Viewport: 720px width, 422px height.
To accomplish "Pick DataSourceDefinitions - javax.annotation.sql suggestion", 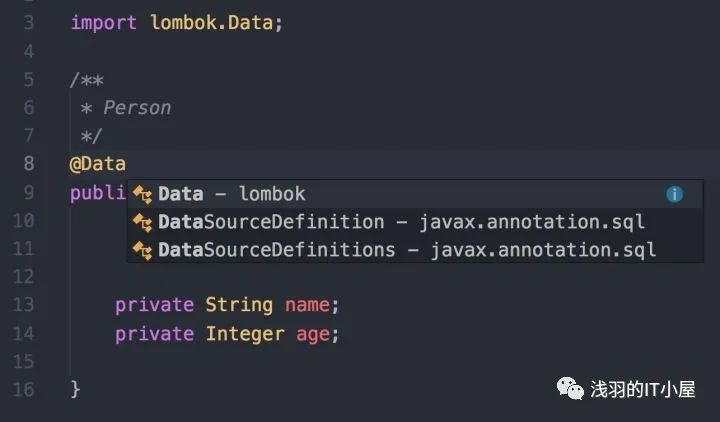I will [415, 250].
